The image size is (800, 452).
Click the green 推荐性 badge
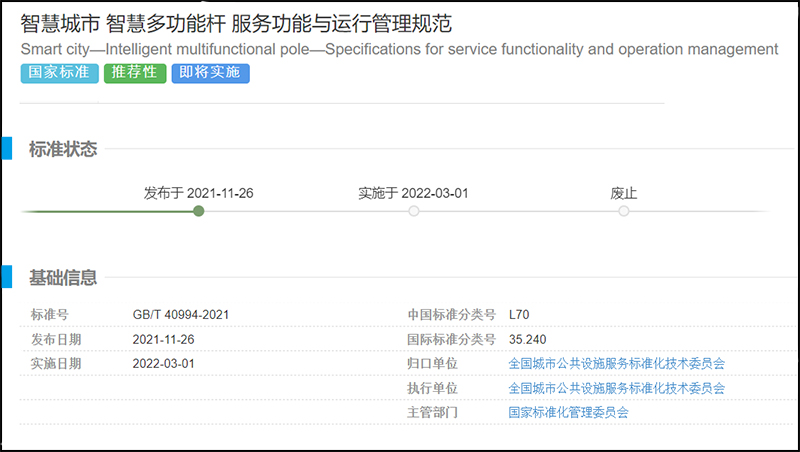click(x=135, y=73)
